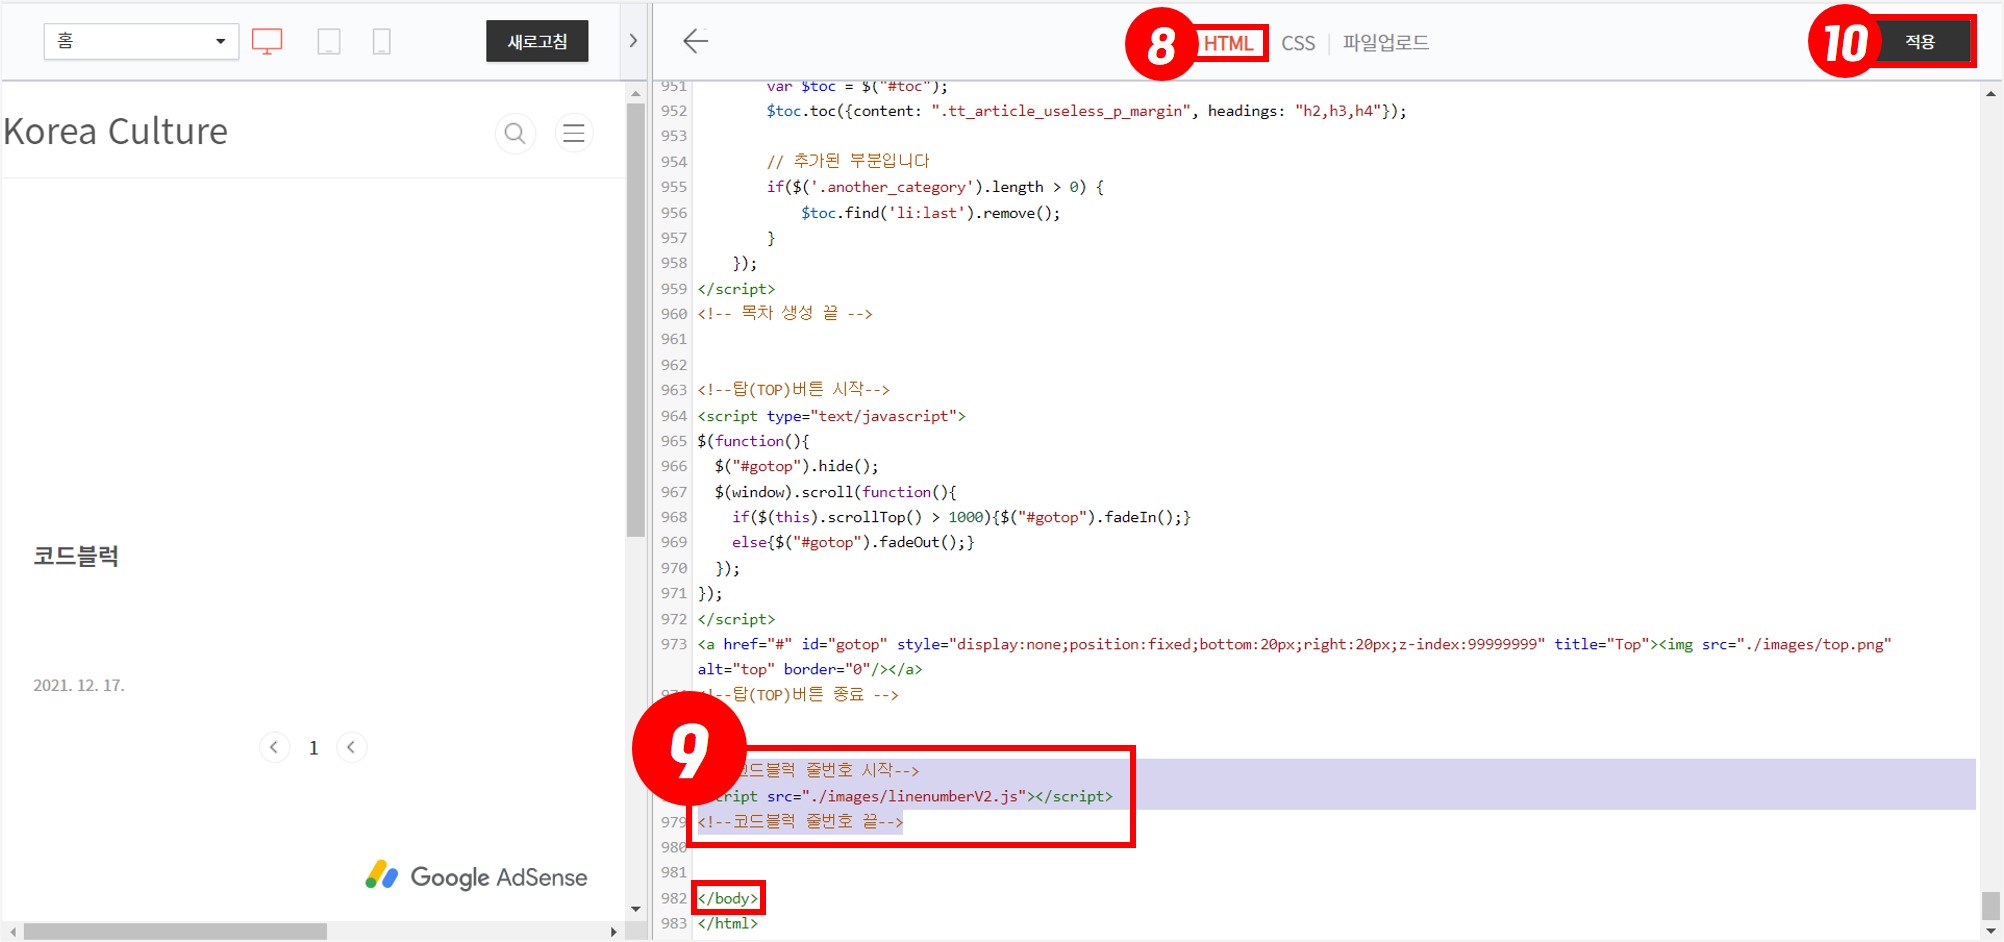Screen dimensions: 2004x942
Task: Click preview vertical scrollbar thumb
Action: 636,320
